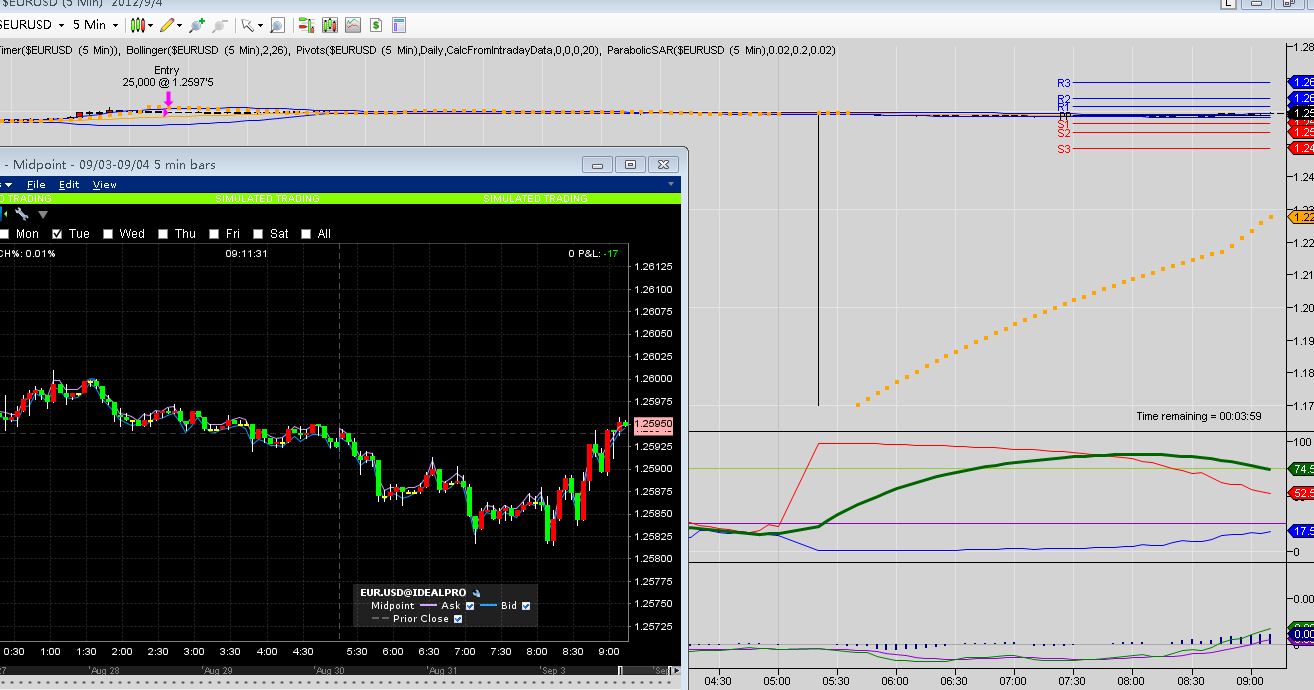1314x690 pixels.
Task: Uncheck the Tue day checkbox
Action: 58,234
